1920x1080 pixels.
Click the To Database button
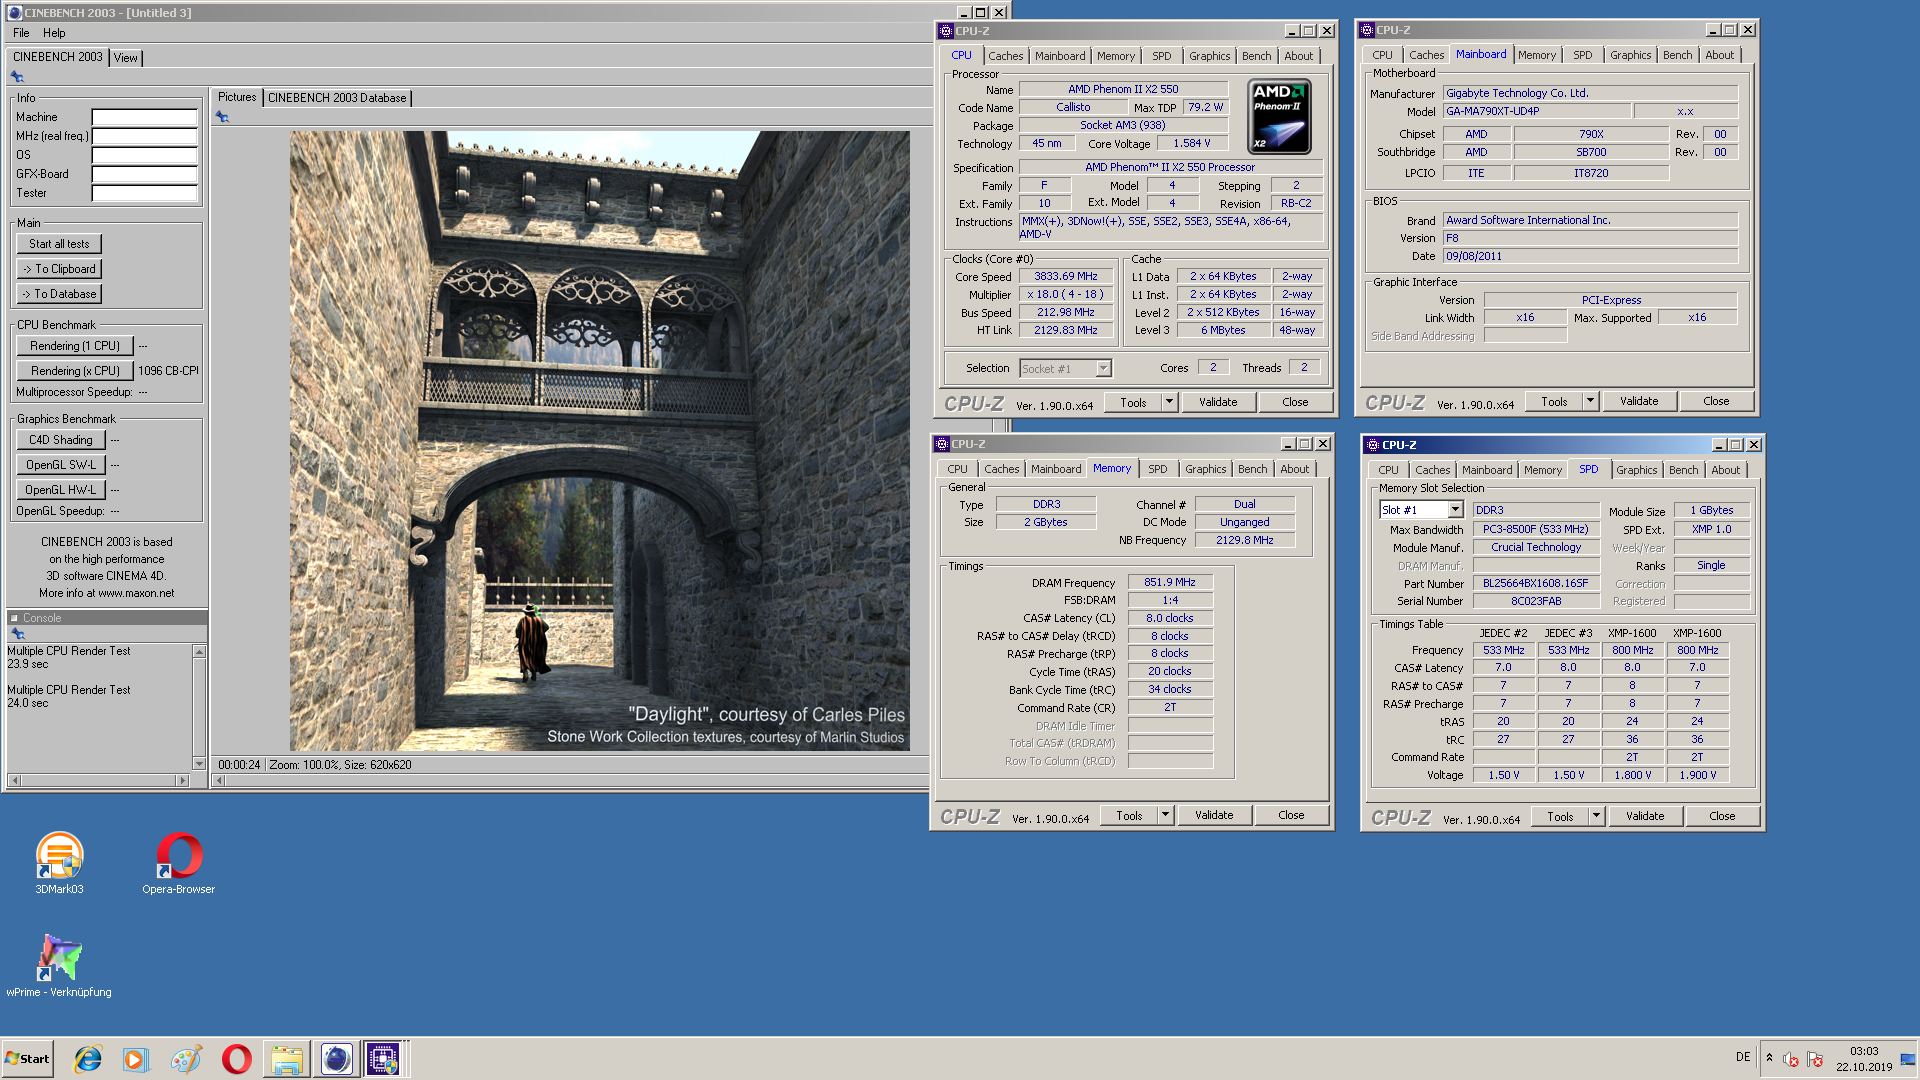59,294
